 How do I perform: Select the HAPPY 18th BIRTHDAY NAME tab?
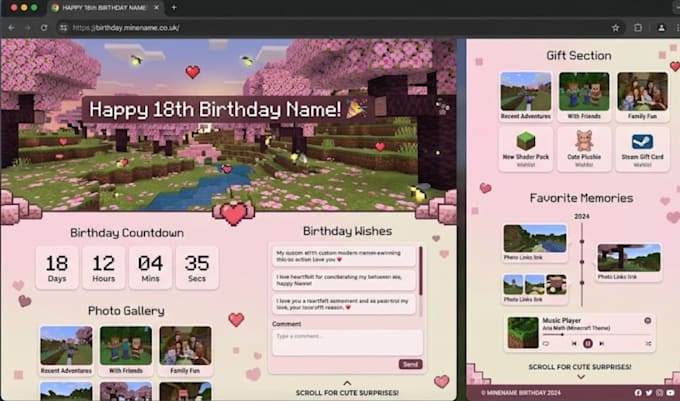104,8
